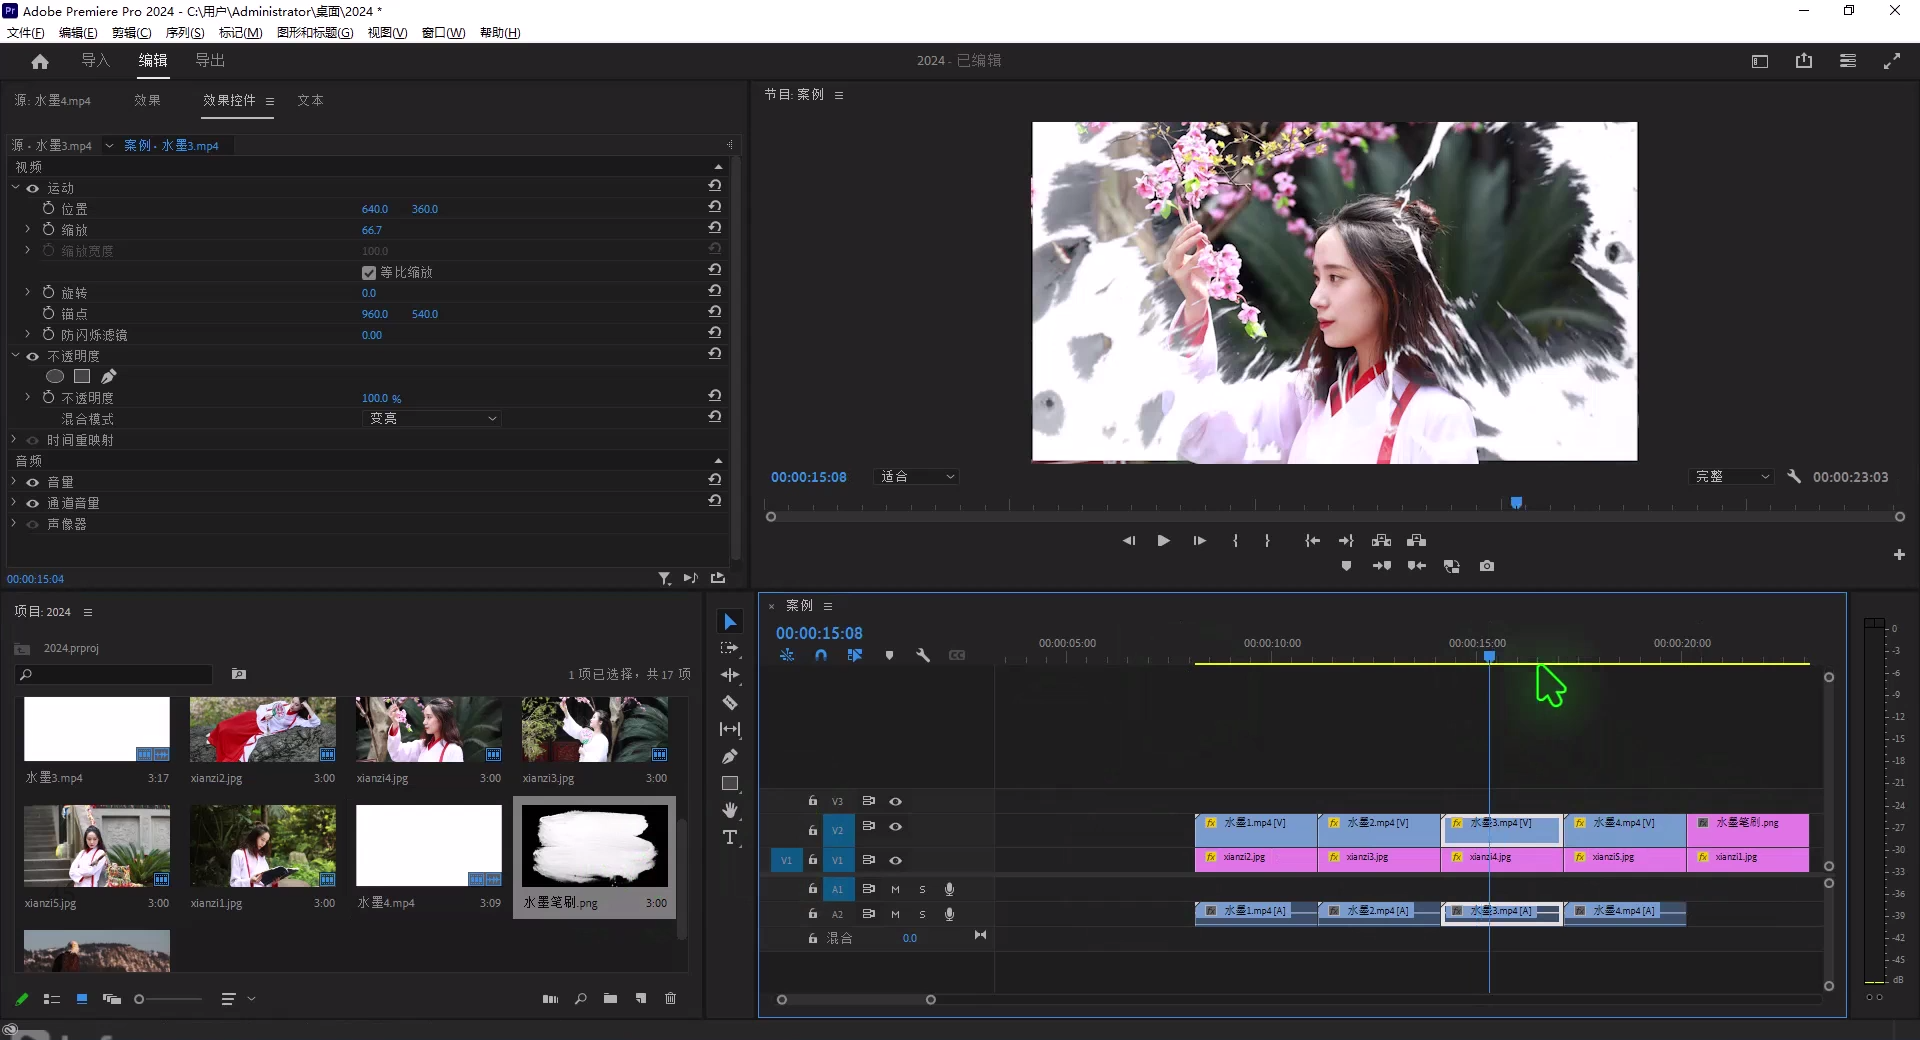Open the Sequence menu
This screenshot has width=1920, height=1040.
[x=185, y=32]
